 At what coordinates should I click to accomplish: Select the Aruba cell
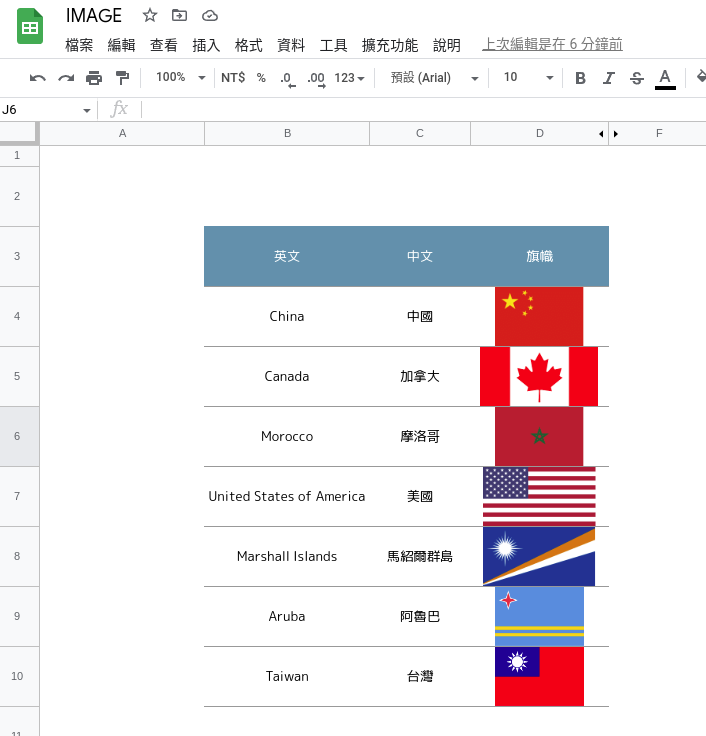pyautogui.click(x=287, y=616)
